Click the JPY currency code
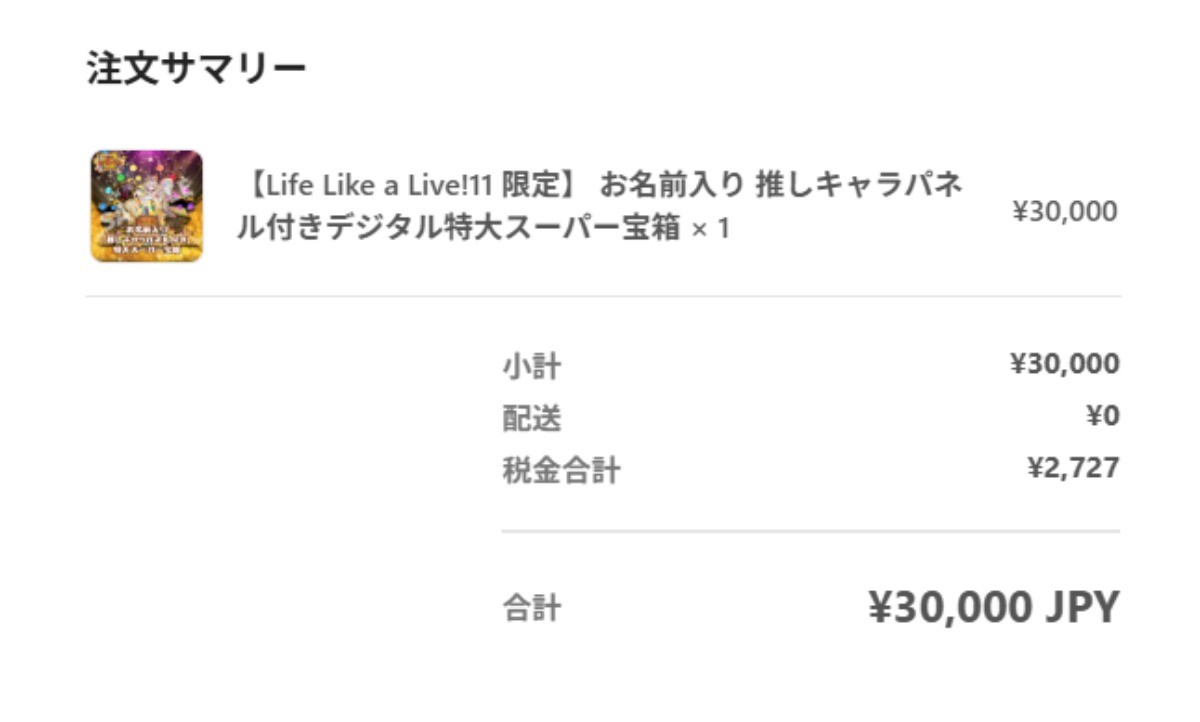The image size is (1200, 722). 1082,607
